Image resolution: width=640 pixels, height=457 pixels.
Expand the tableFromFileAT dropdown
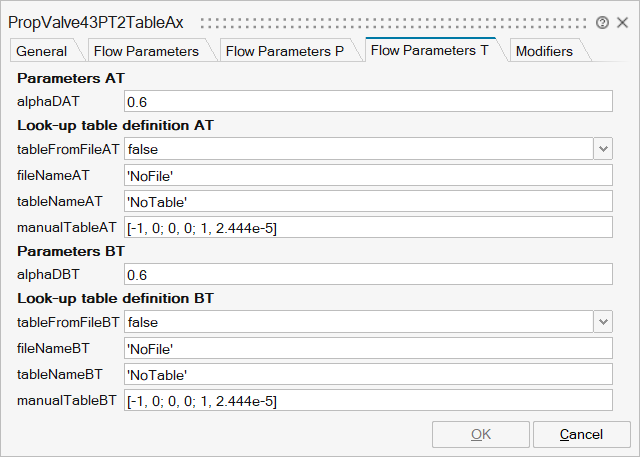(x=602, y=149)
